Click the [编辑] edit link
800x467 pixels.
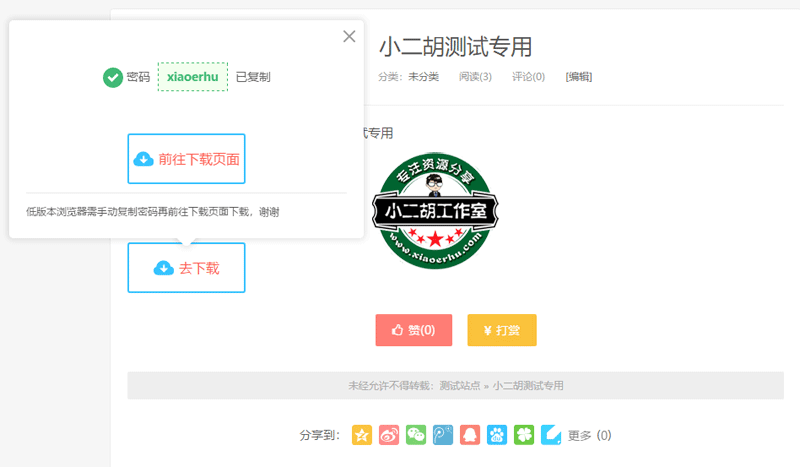[579, 77]
